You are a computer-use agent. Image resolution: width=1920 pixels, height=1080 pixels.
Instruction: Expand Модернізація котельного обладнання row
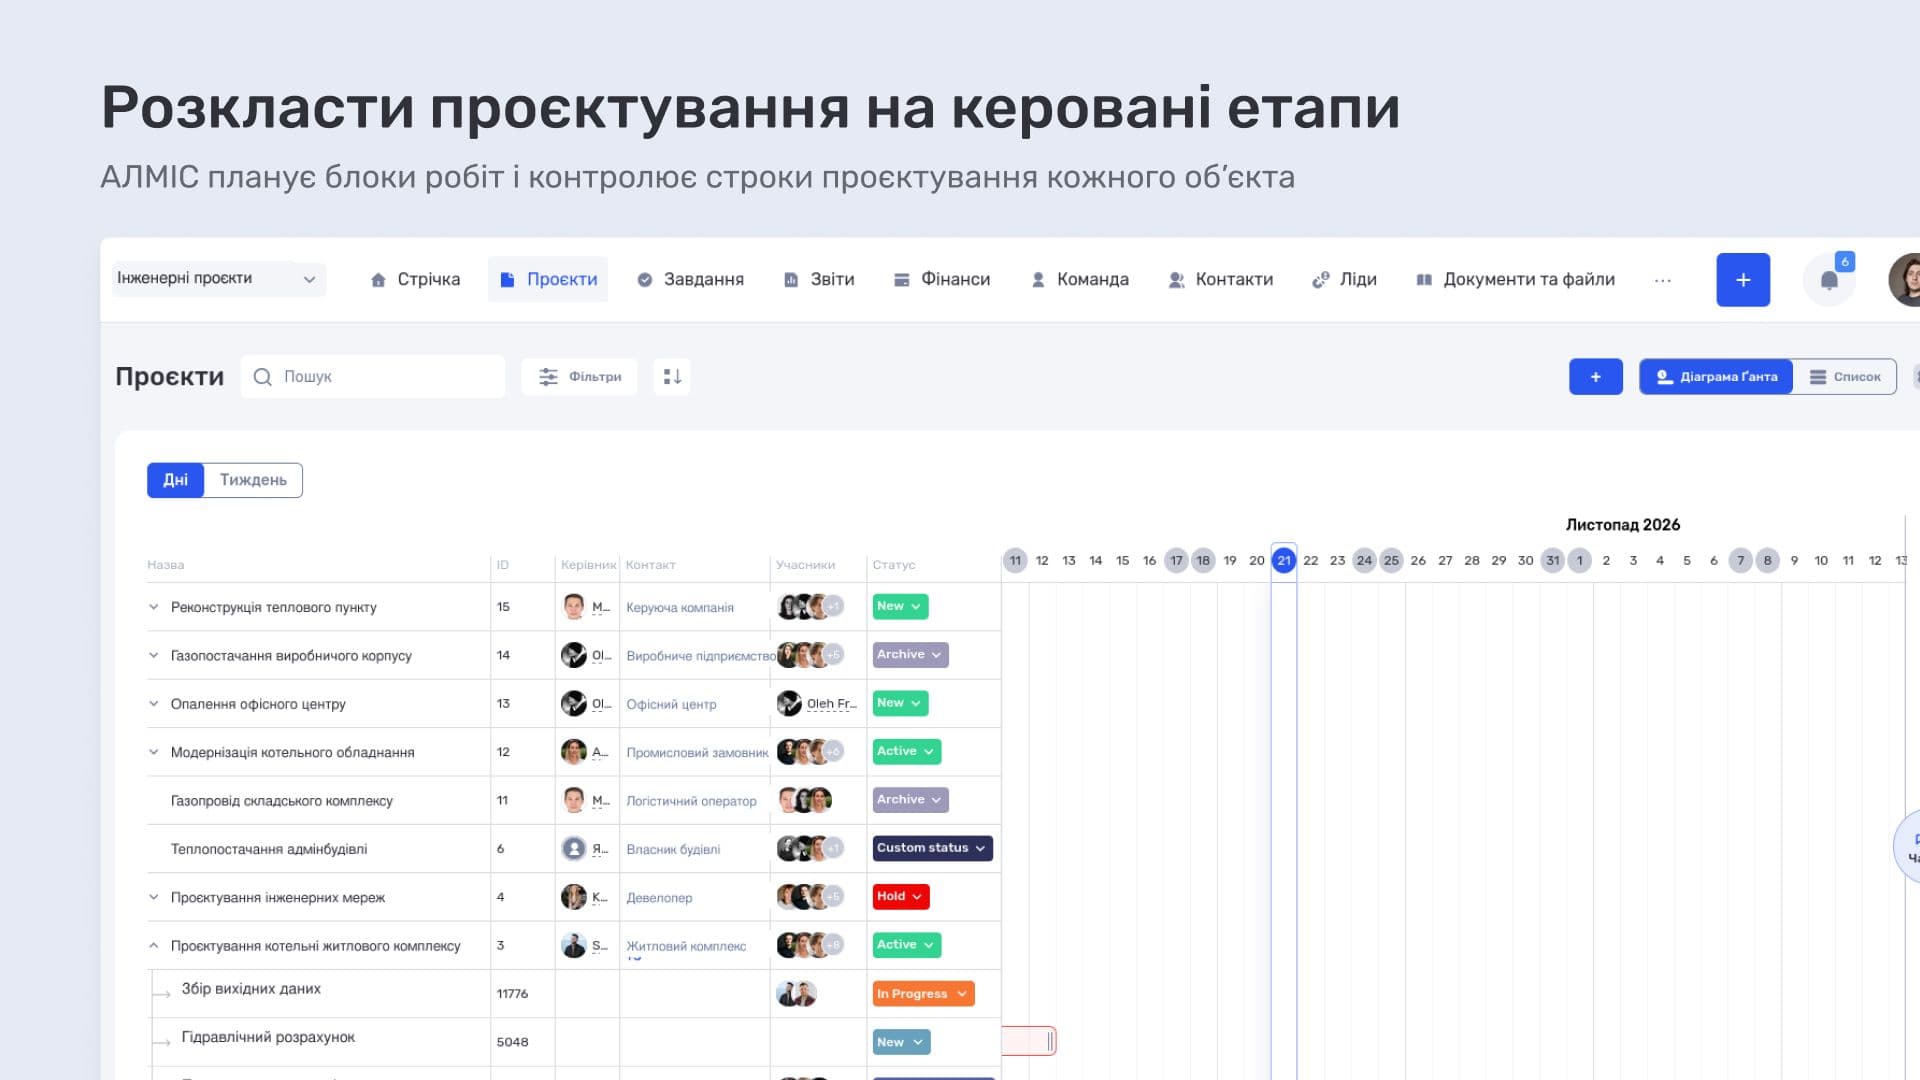coord(153,753)
